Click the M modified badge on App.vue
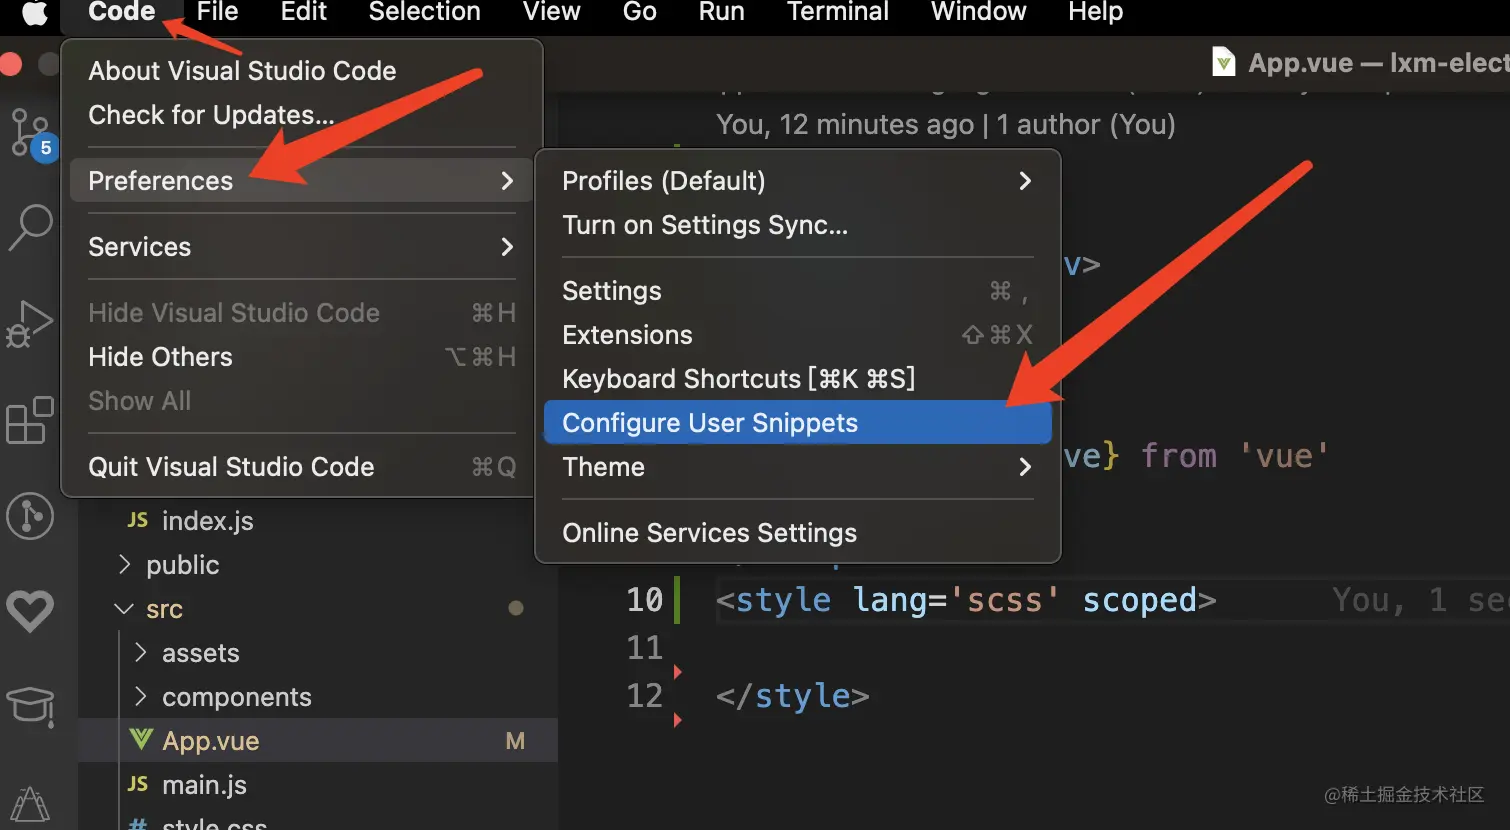The height and width of the screenshot is (830, 1510). (x=515, y=741)
